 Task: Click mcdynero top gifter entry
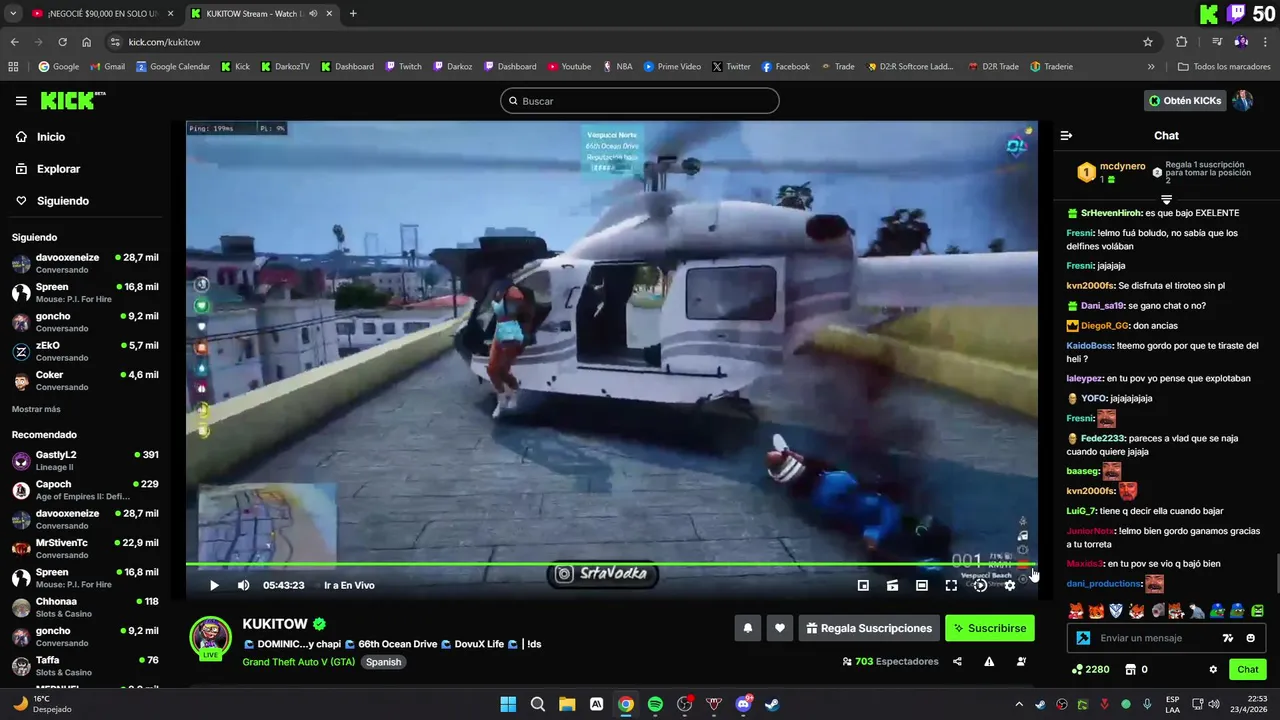tap(1111, 172)
